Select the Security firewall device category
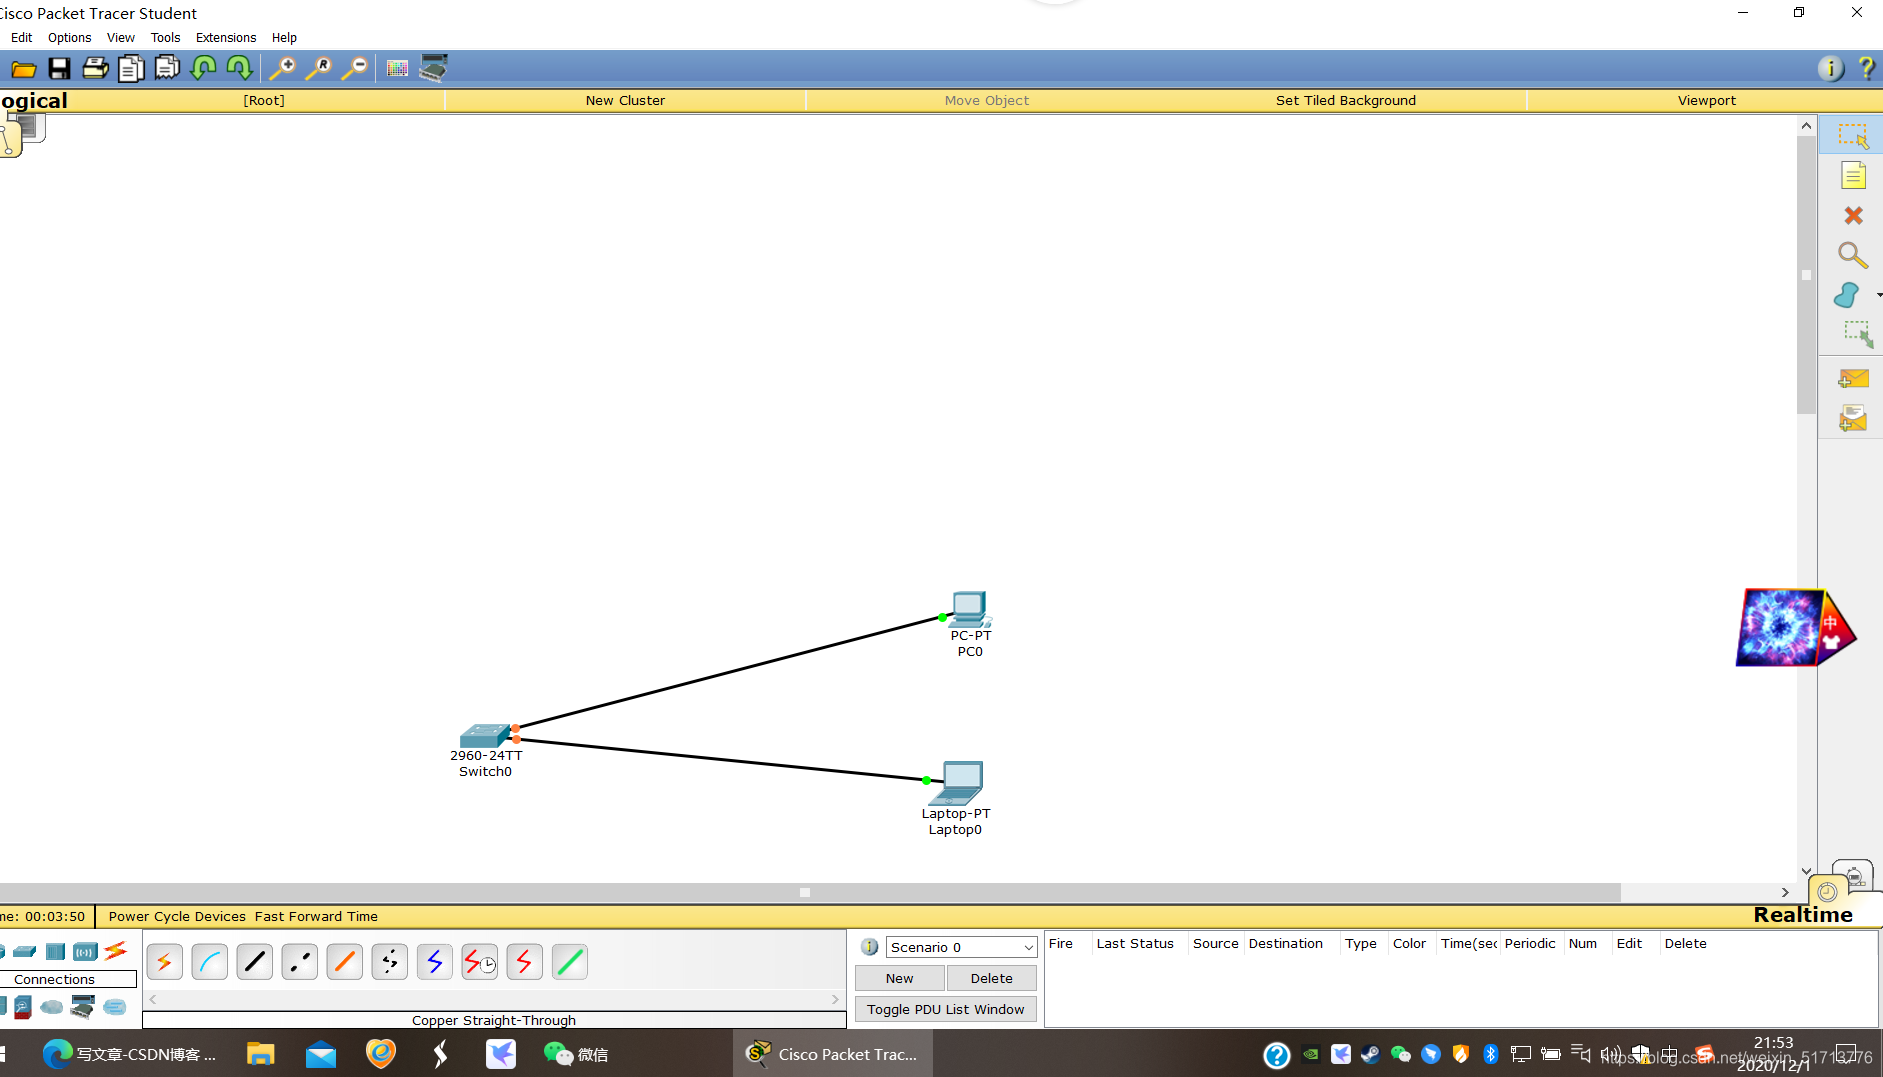 22,1007
